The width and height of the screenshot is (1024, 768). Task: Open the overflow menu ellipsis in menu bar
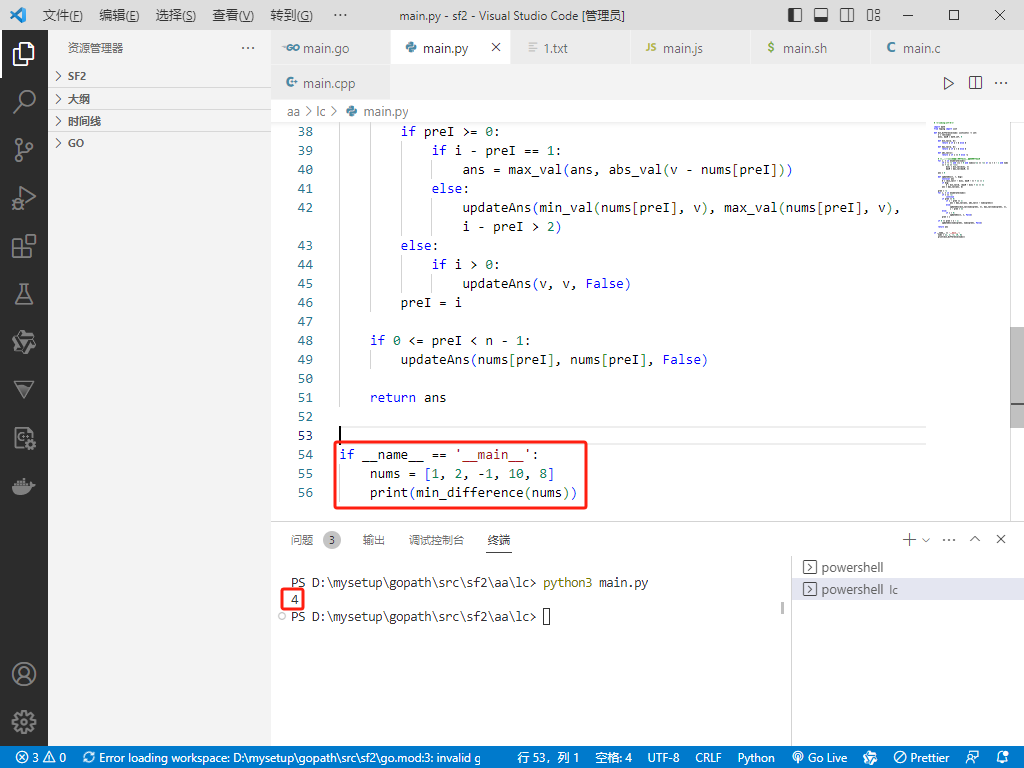340,15
